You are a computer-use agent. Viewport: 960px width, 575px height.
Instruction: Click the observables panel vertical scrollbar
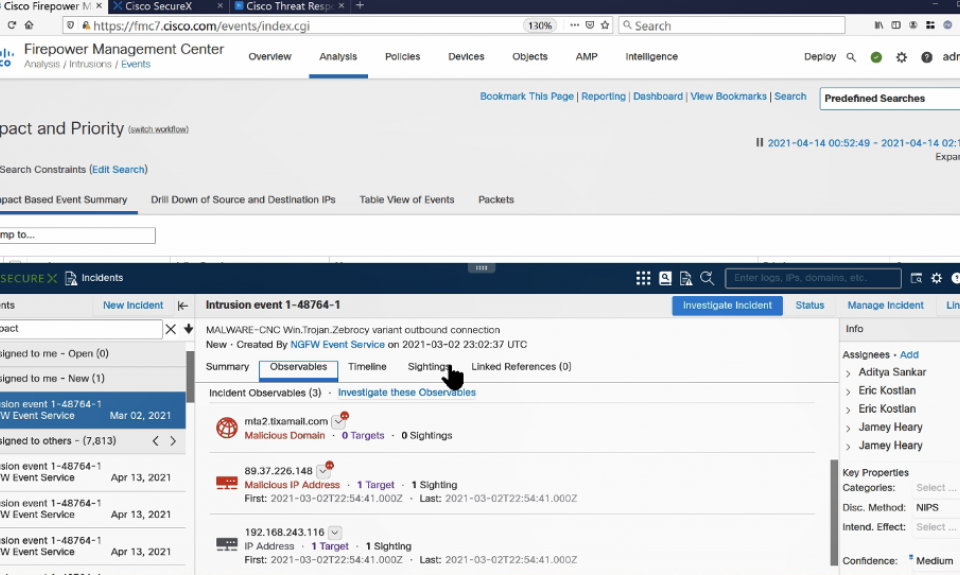tap(834, 512)
